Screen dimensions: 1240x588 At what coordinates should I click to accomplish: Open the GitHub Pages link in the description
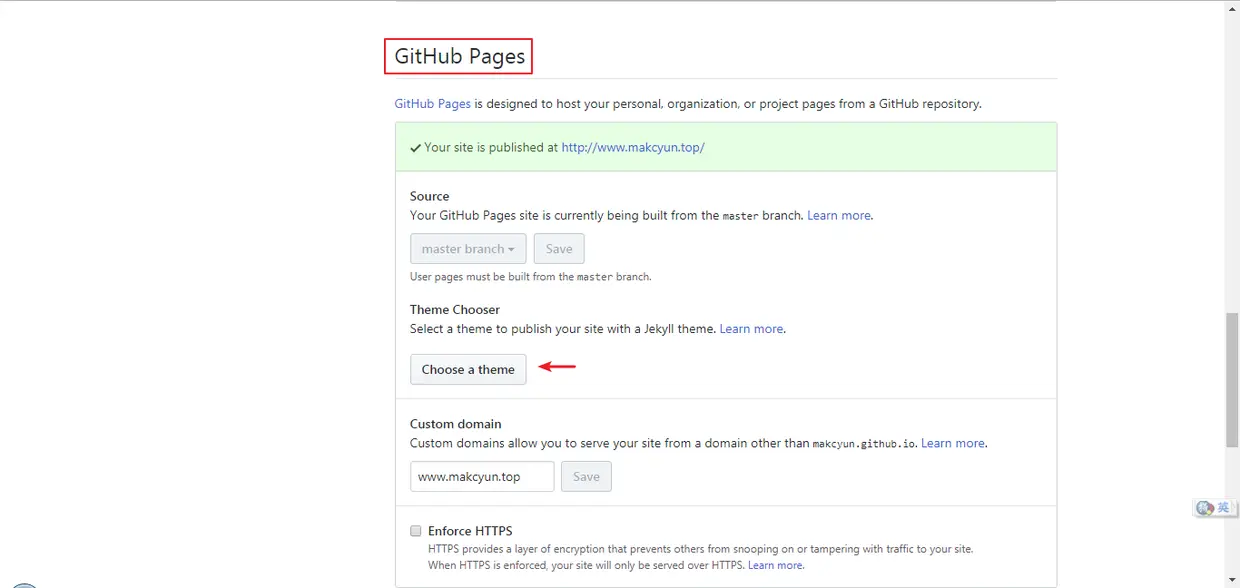432,103
